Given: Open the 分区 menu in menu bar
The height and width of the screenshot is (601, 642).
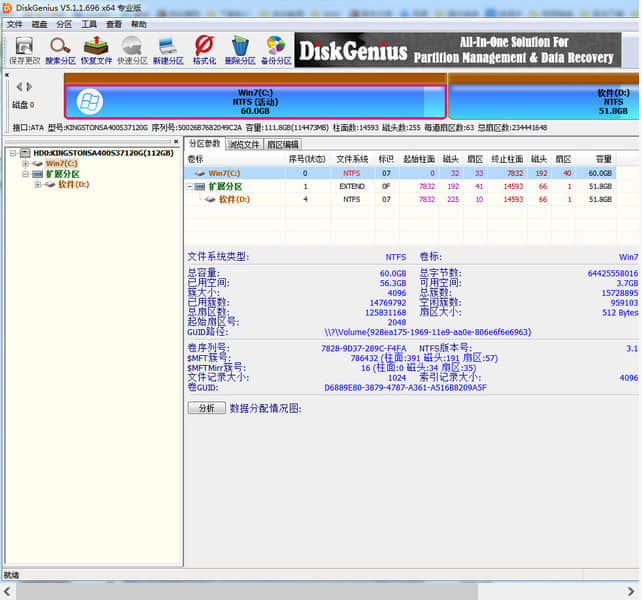Looking at the screenshot, I should coord(64,24).
